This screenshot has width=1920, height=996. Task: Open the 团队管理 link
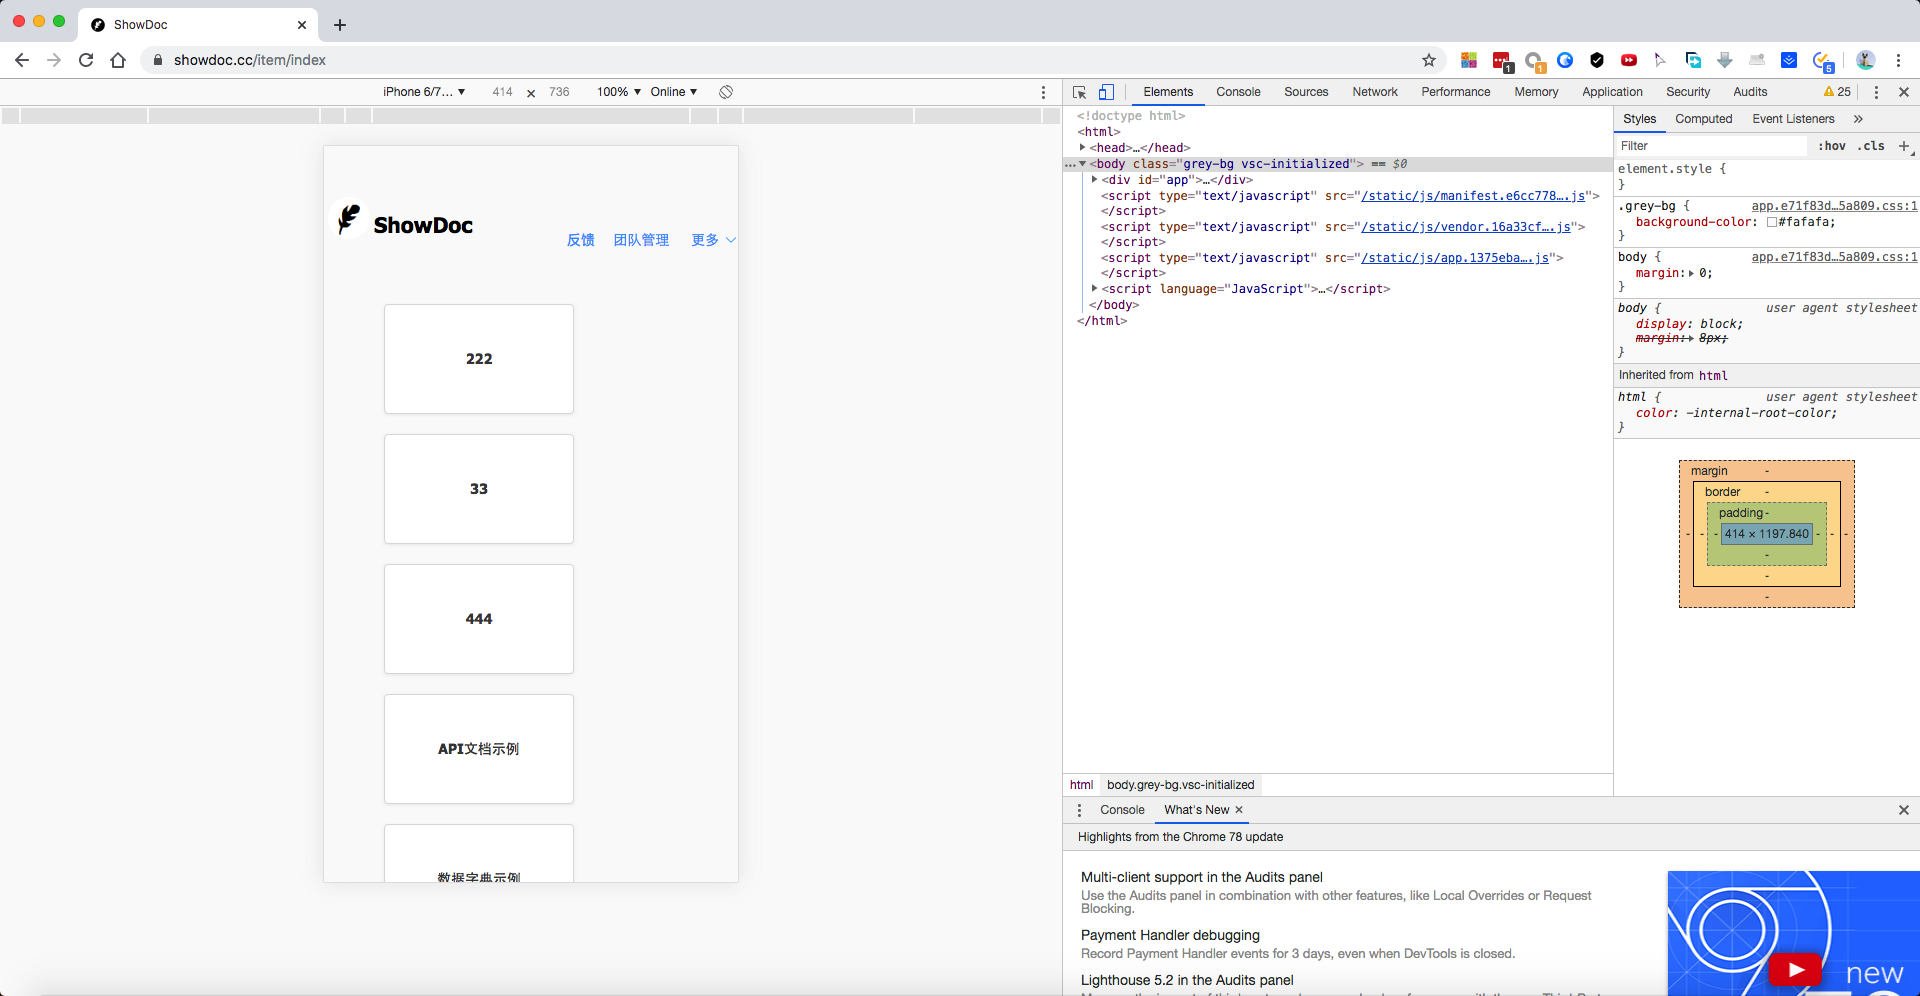[x=641, y=240]
